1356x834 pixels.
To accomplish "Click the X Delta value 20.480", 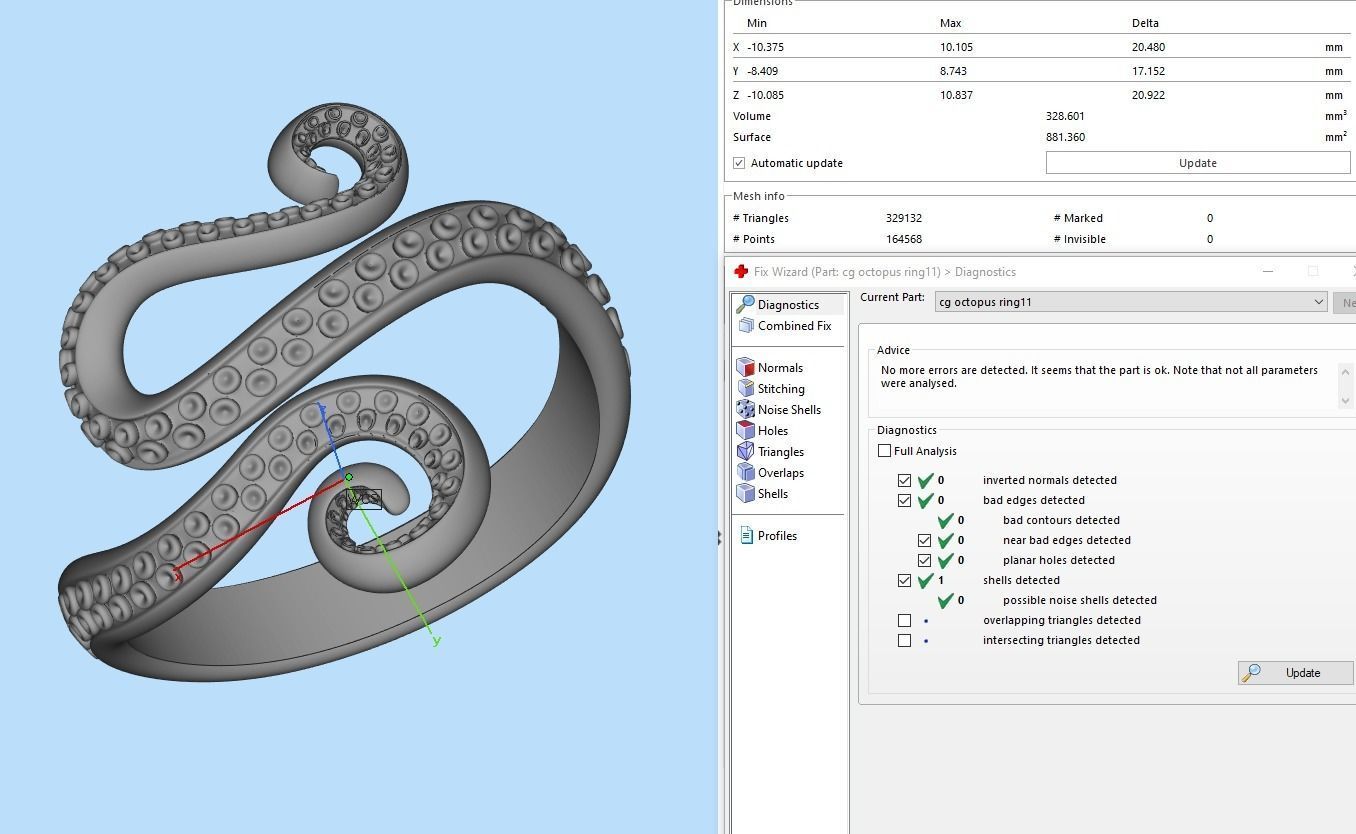I will click(x=1148, y=47).
